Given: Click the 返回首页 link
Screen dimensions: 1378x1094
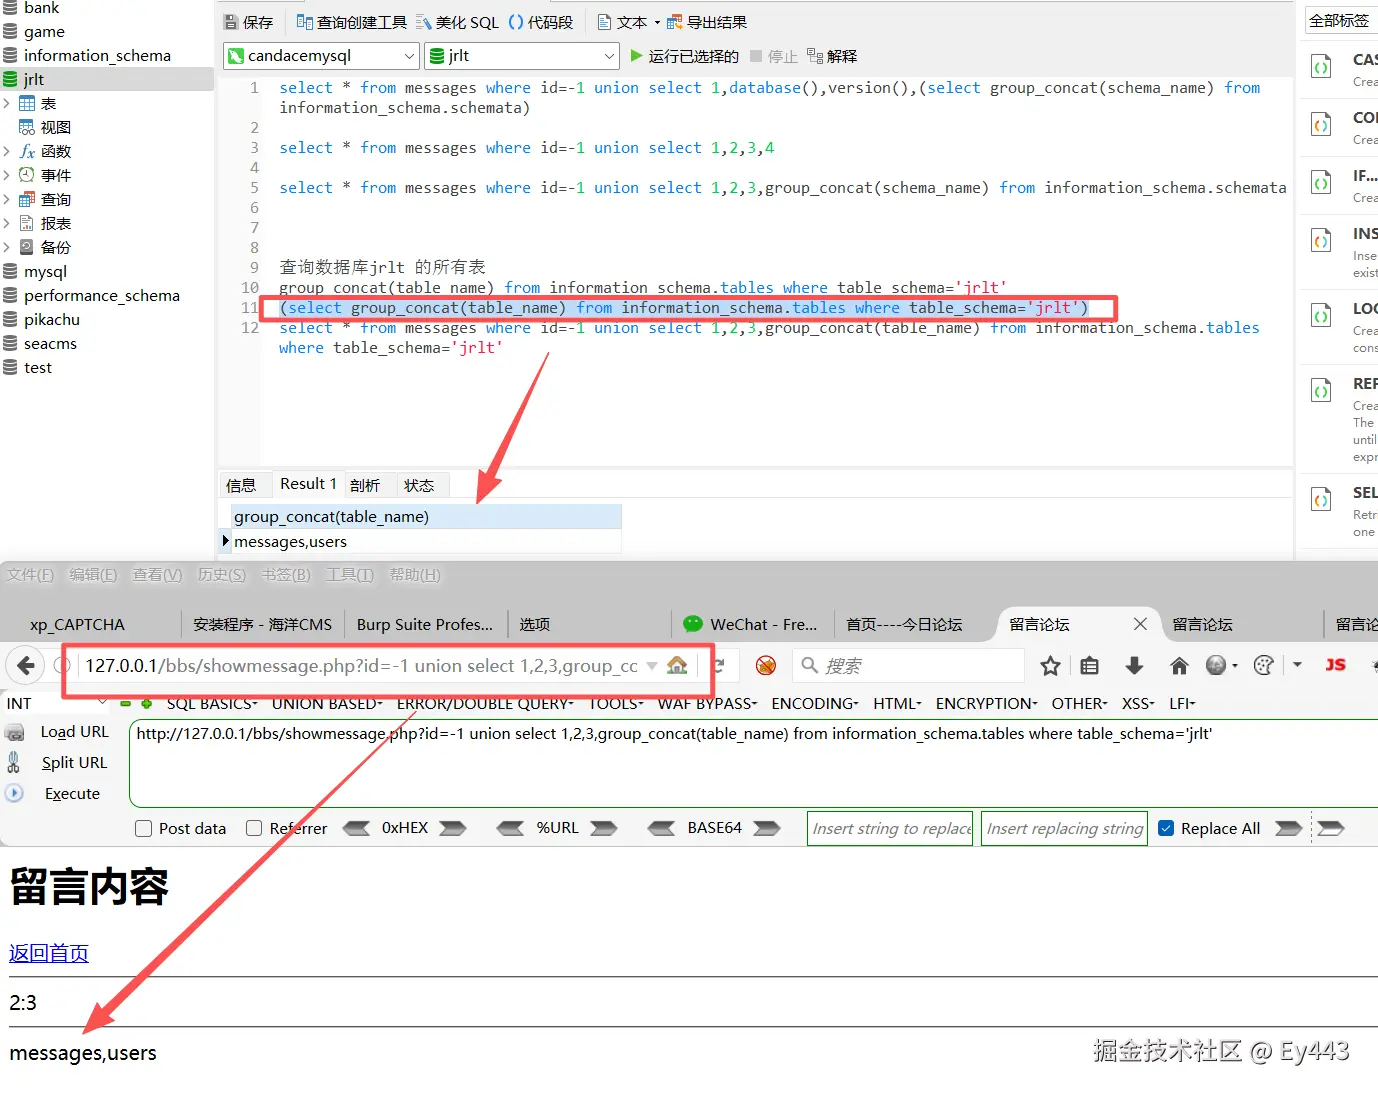Looking at the screenshot, I should click(49, 953).
